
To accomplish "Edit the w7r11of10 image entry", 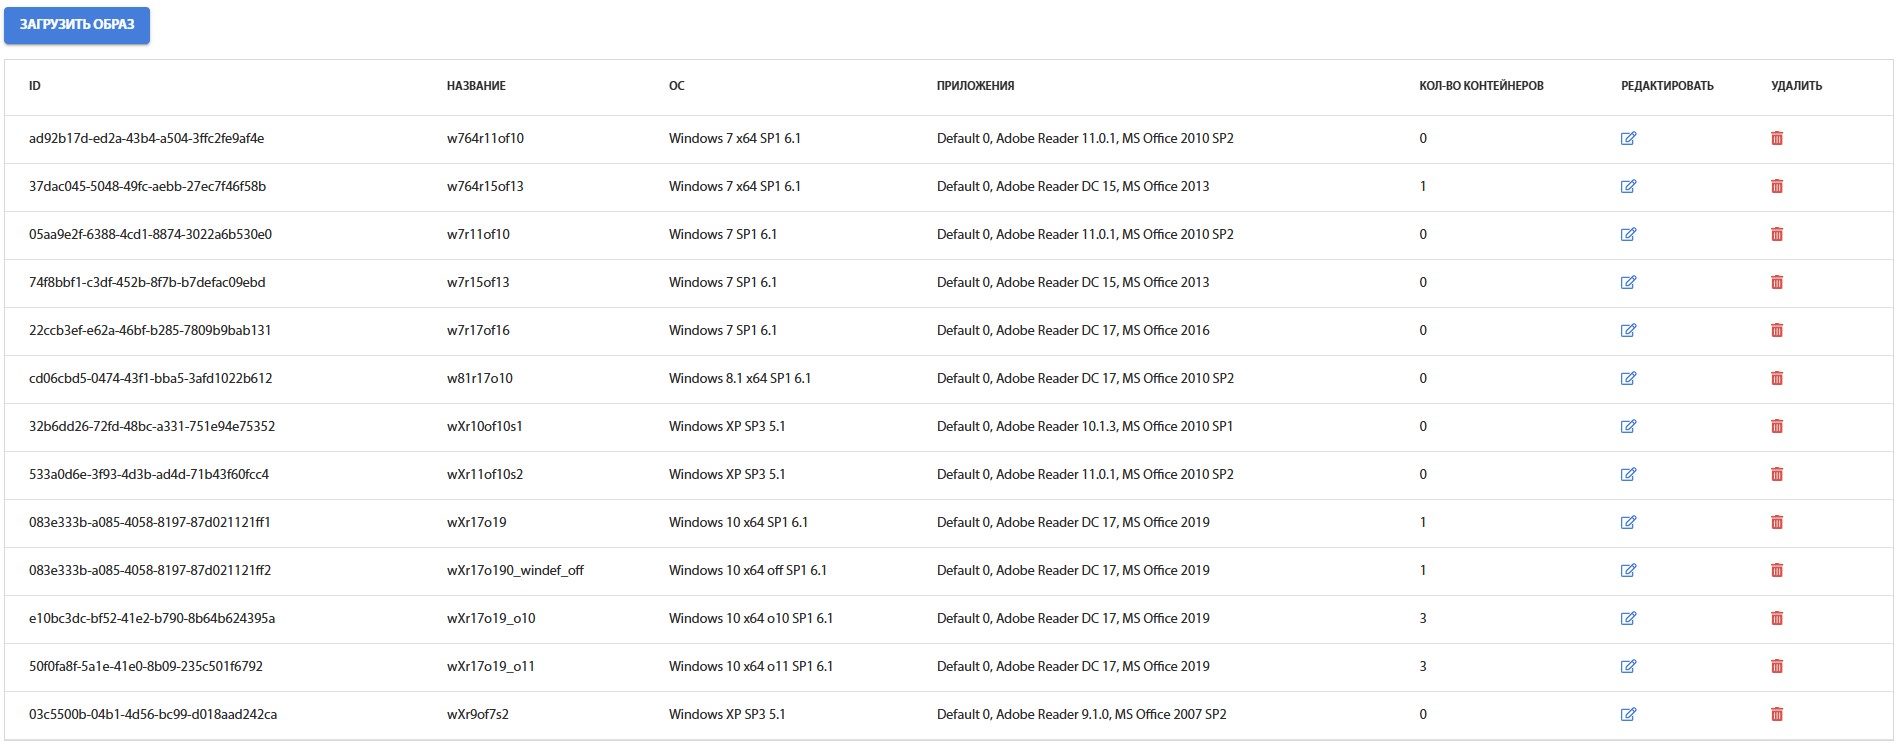I will click(1628, 235).
